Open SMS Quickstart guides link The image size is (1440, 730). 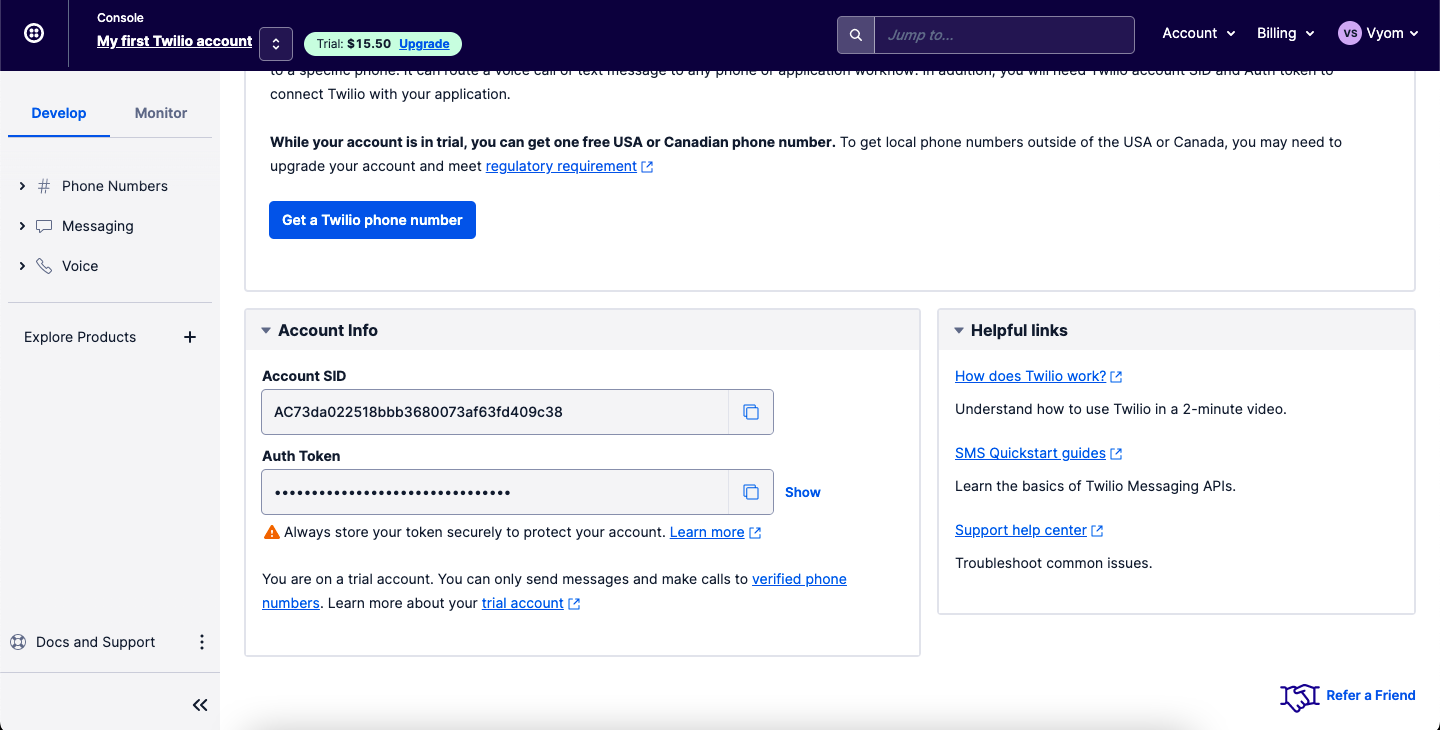tap(1030, 453)
